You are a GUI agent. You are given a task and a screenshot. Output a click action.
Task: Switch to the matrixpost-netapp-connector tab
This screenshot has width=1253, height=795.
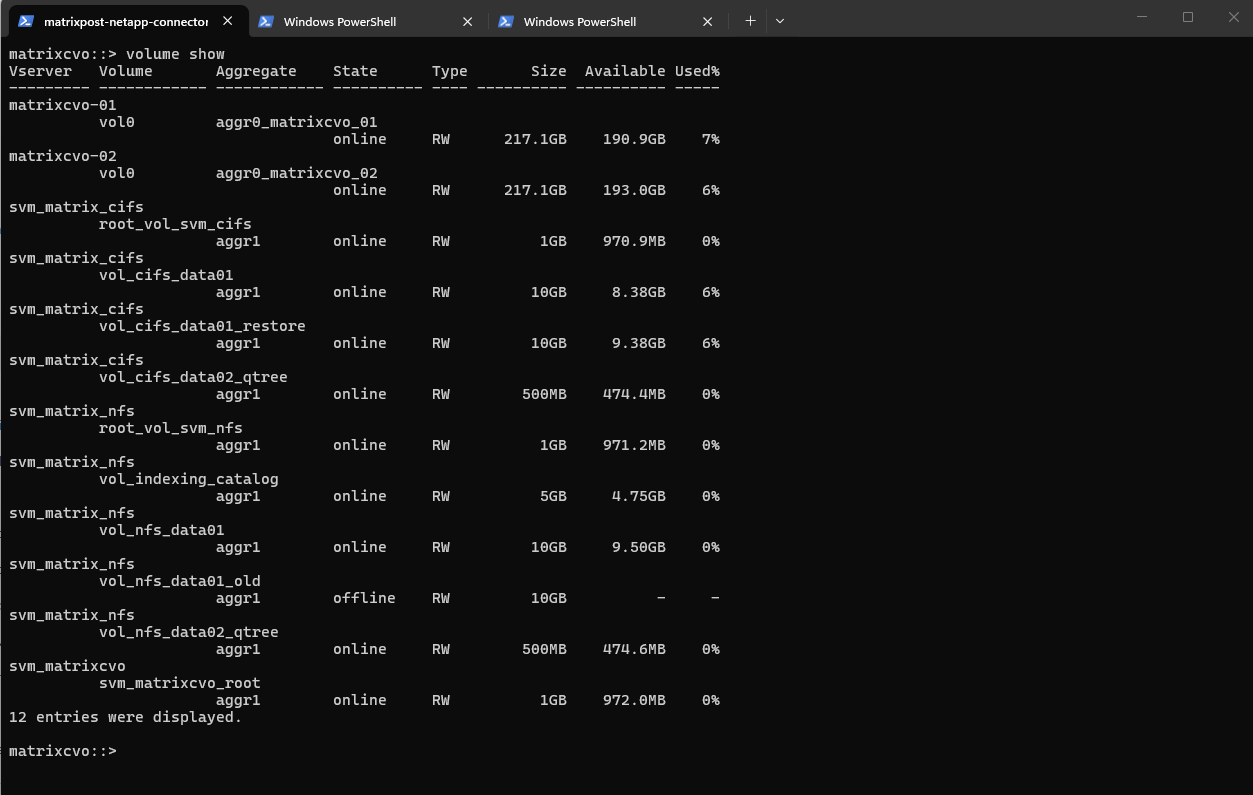click(125, 21)
